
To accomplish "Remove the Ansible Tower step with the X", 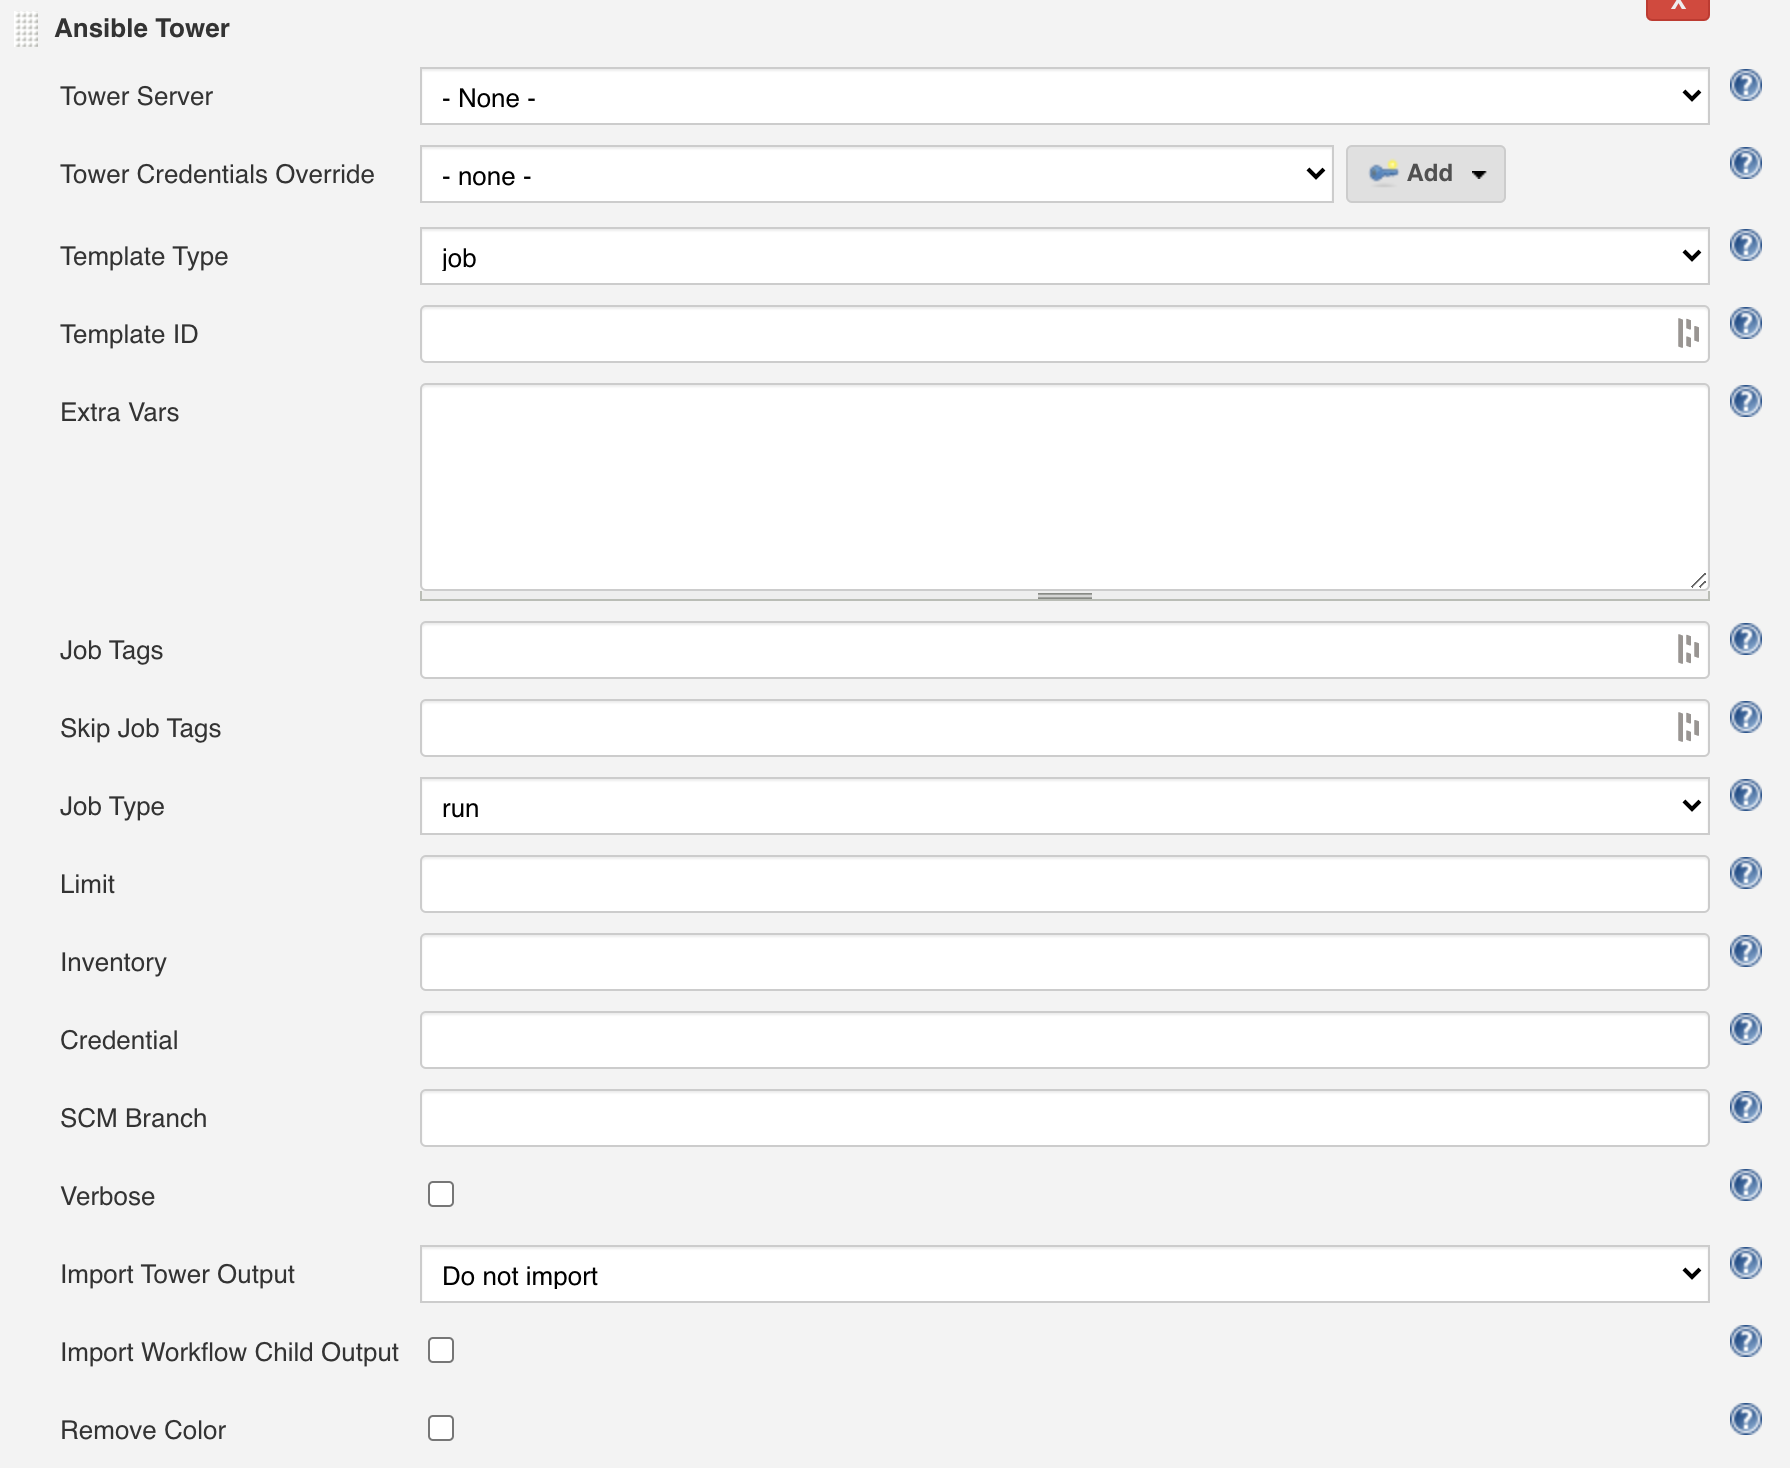I will pos(1677,8).
